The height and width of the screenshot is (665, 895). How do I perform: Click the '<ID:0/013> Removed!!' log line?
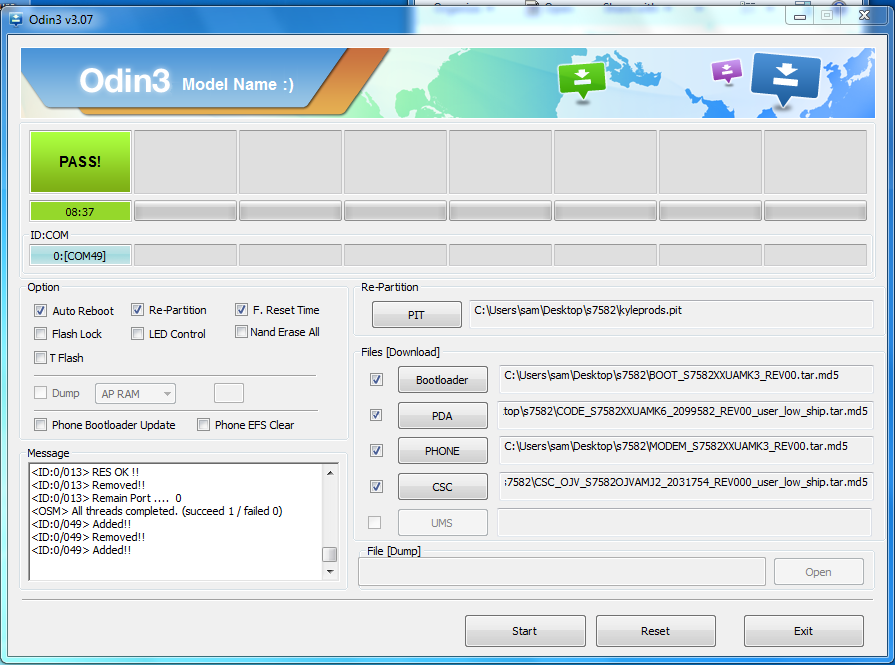pyautogui.click(x=88, y=485)
